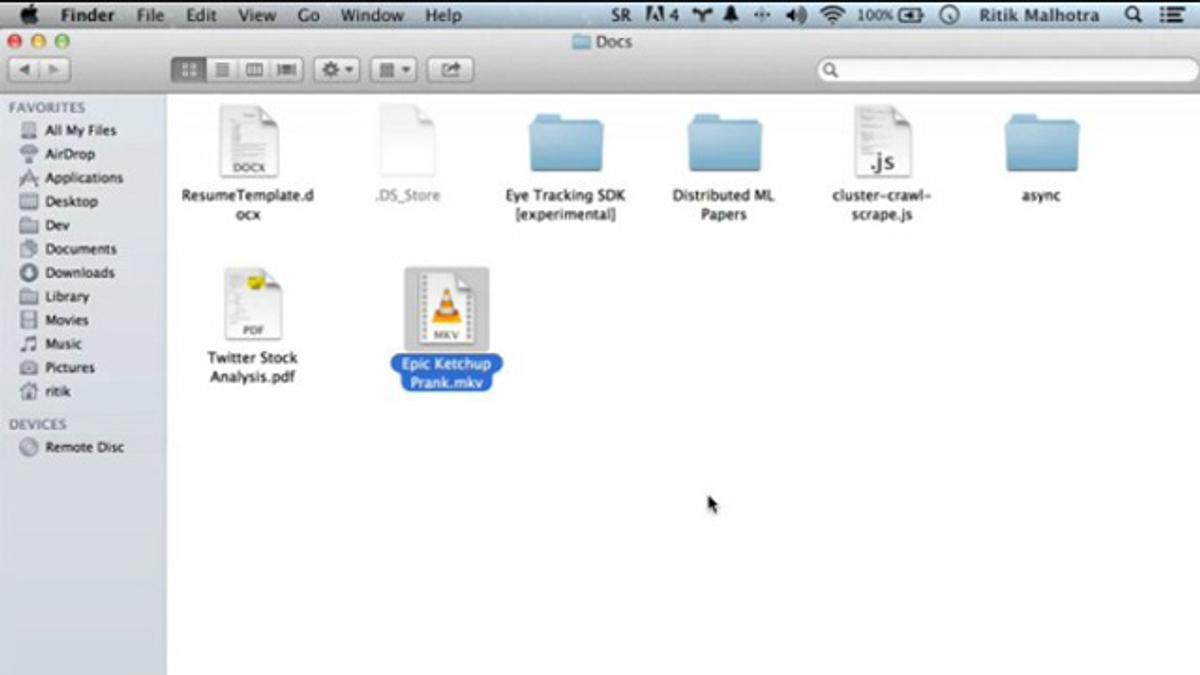
Task: Click the battery 100% indicator
Action: (x=890, y=15)
